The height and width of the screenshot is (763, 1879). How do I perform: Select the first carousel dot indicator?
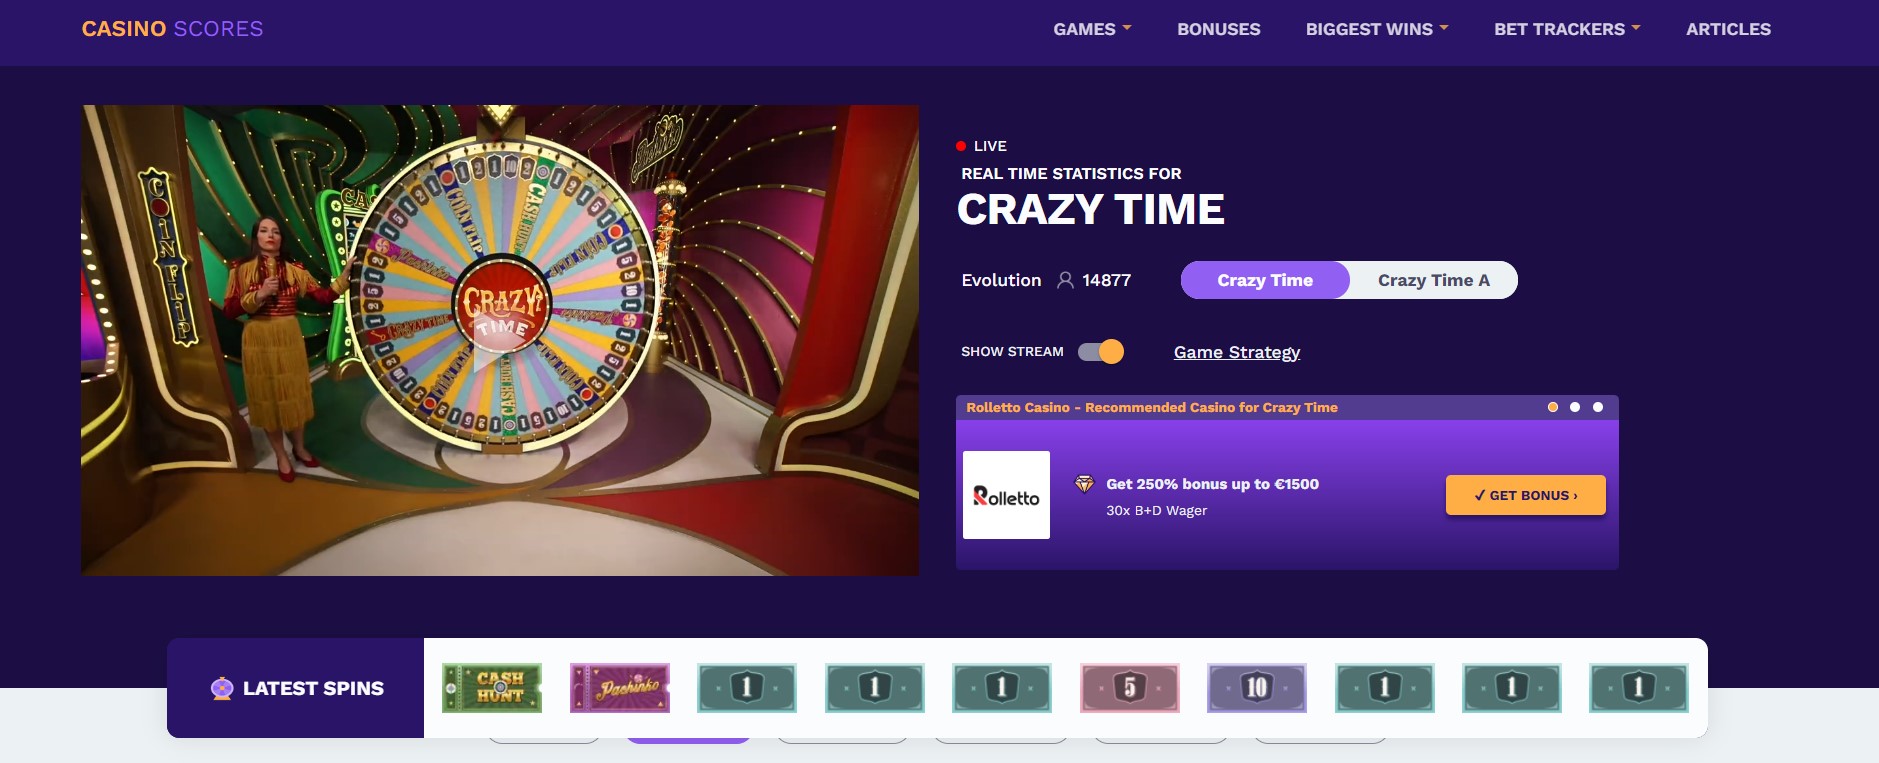point(1553,407)
